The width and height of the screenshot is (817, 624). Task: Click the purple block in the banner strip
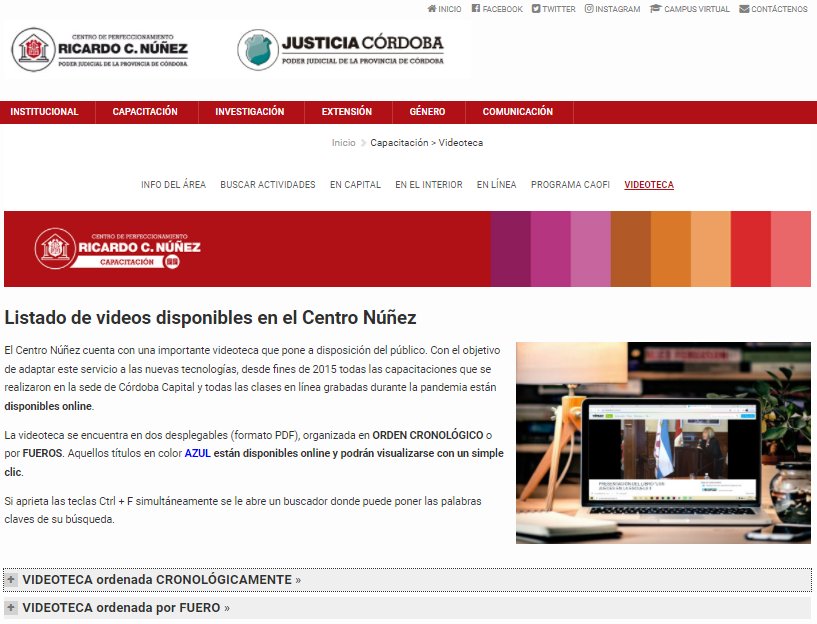tap(508, 249)
